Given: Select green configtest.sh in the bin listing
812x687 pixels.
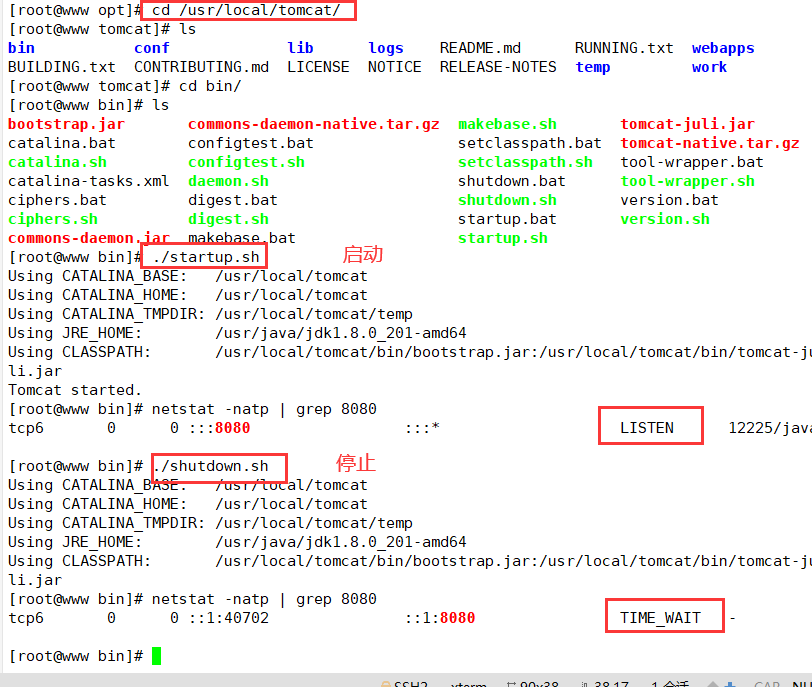Looking at the screenshot, I should [246, 162].
